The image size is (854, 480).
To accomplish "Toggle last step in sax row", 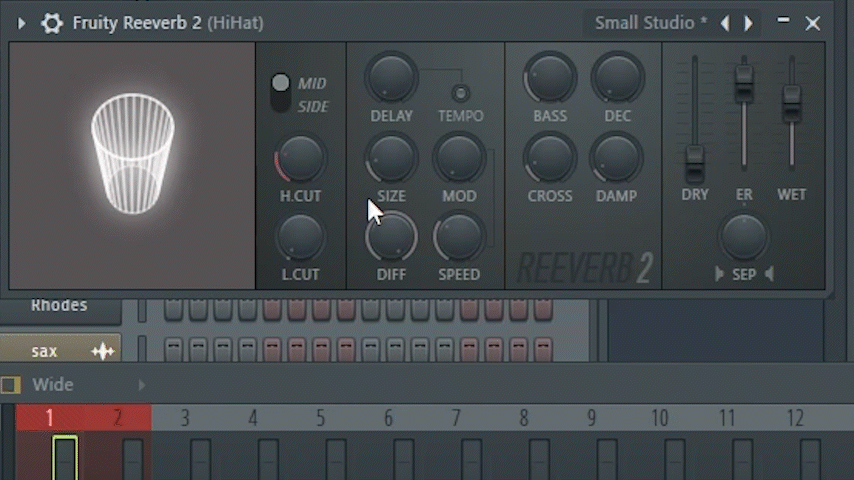I will pyautogui.click(x=543, y=350).
